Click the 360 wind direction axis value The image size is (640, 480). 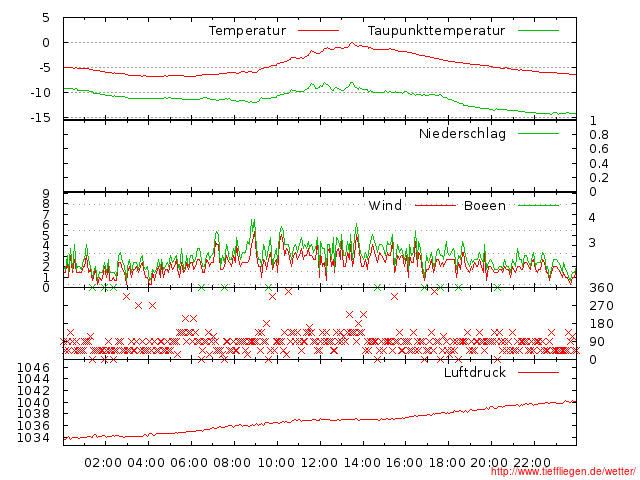pyautogui.click(x=601, y=288)
